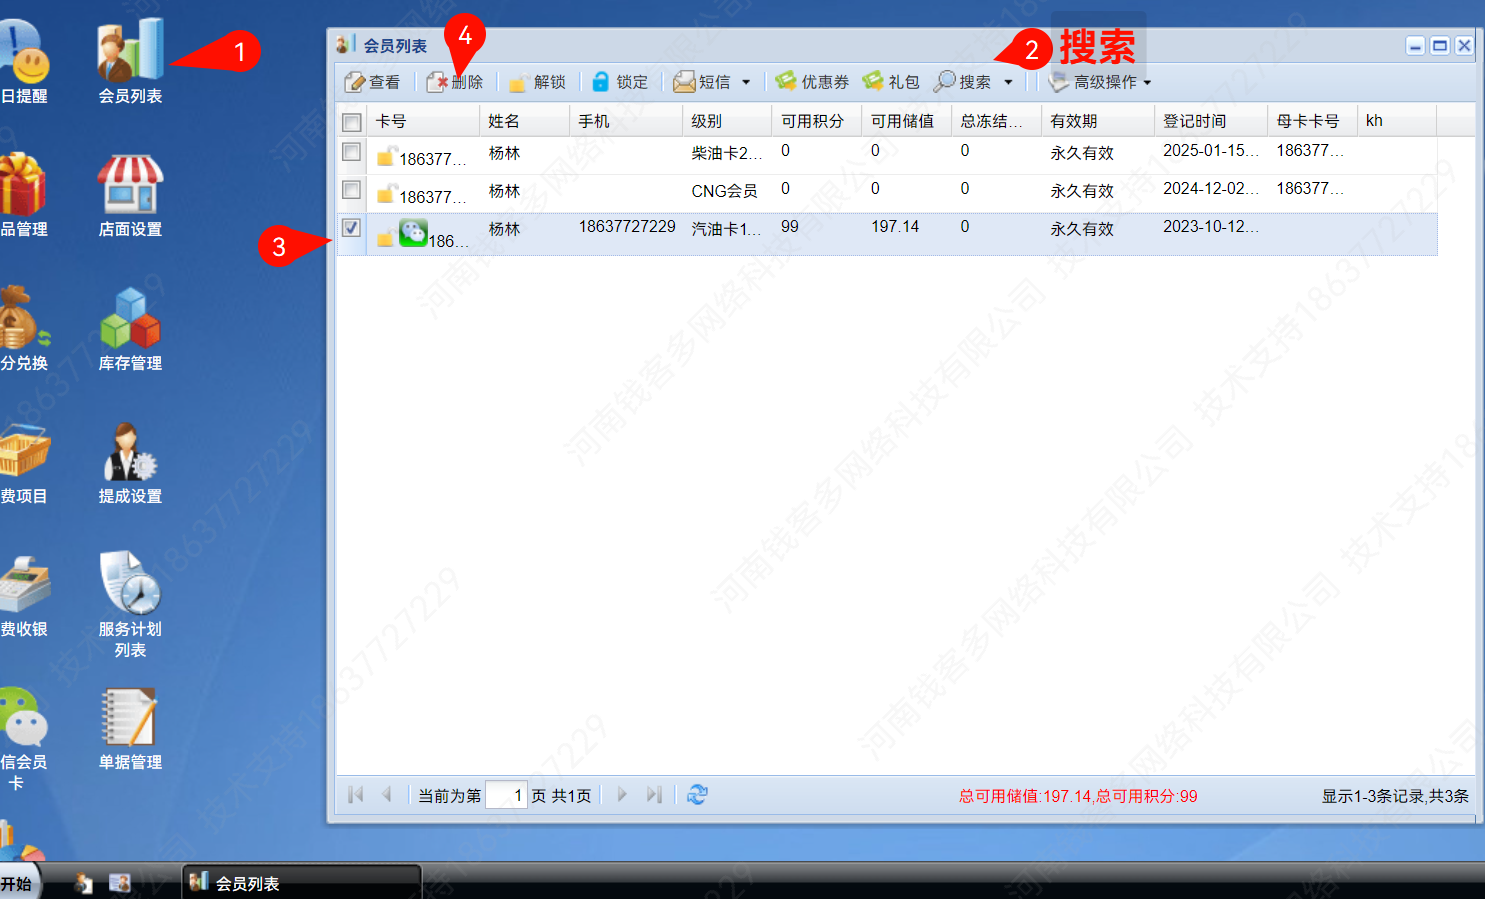The width and height of the screenshot is (1485, 899).
Task: Click the 短信 message button
Action: click(x=702, y=82)
